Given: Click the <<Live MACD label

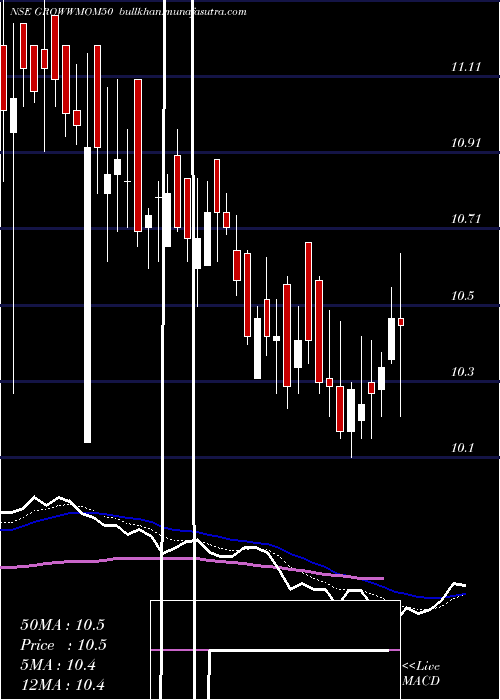Looking at the screenshot, I should tap(421, 673).
